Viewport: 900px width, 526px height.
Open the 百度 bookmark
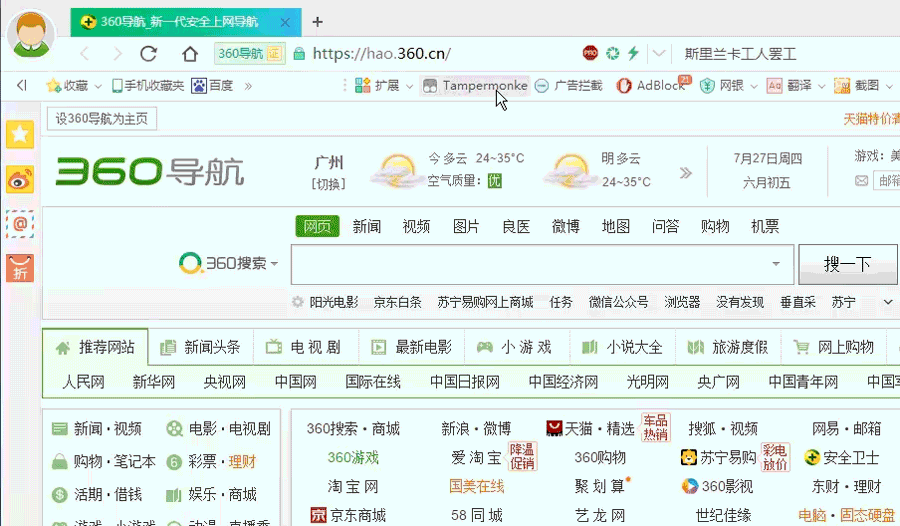[x=212, y=86]
